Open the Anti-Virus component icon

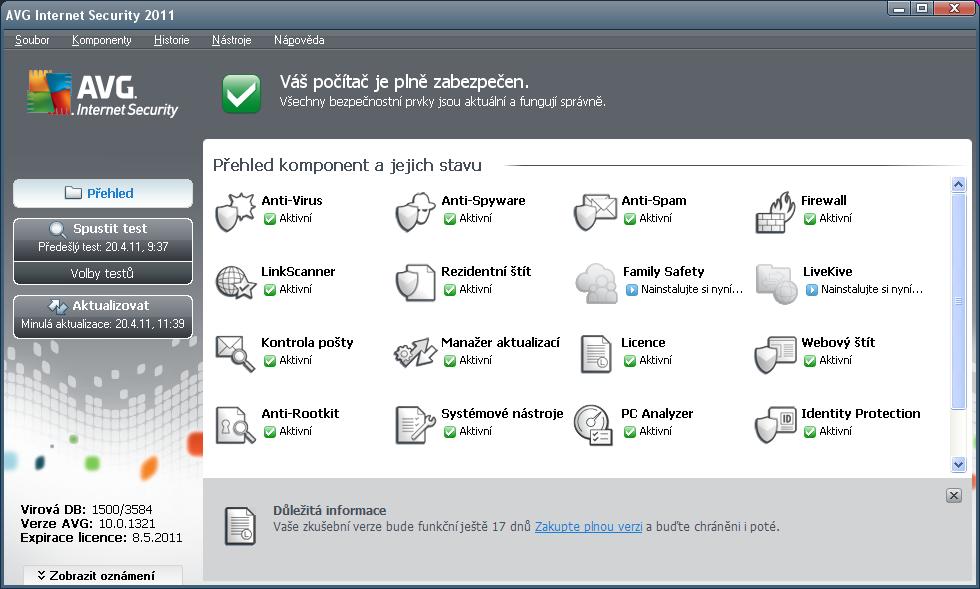pyautogui.click(x=235, y=211)
